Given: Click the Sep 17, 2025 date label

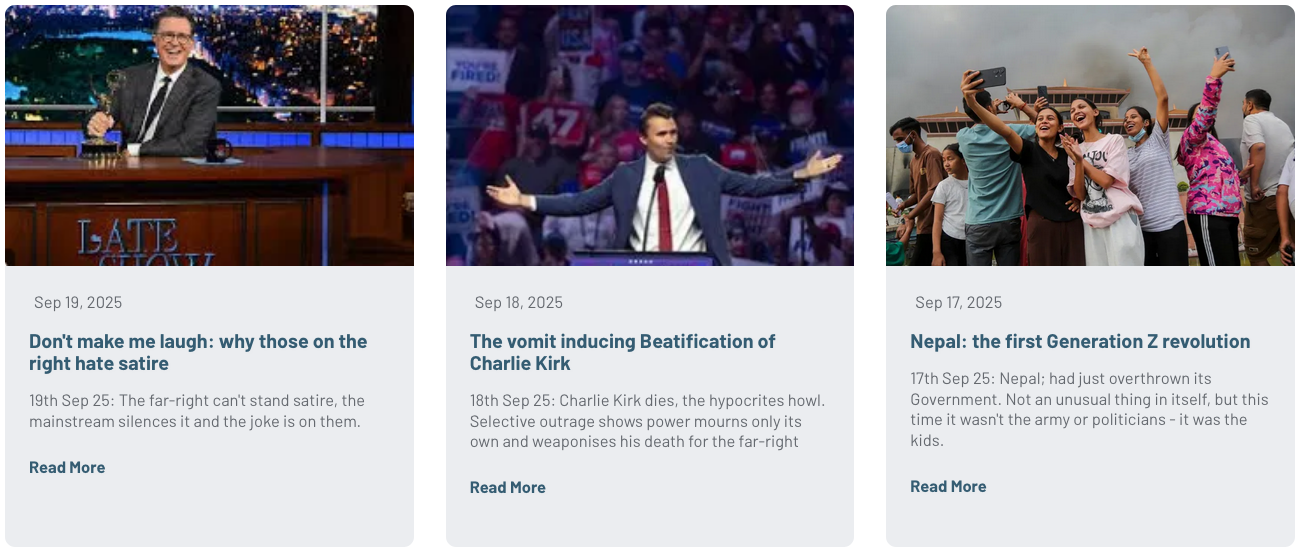Looking at the screenshot, I should click(958, 302).
